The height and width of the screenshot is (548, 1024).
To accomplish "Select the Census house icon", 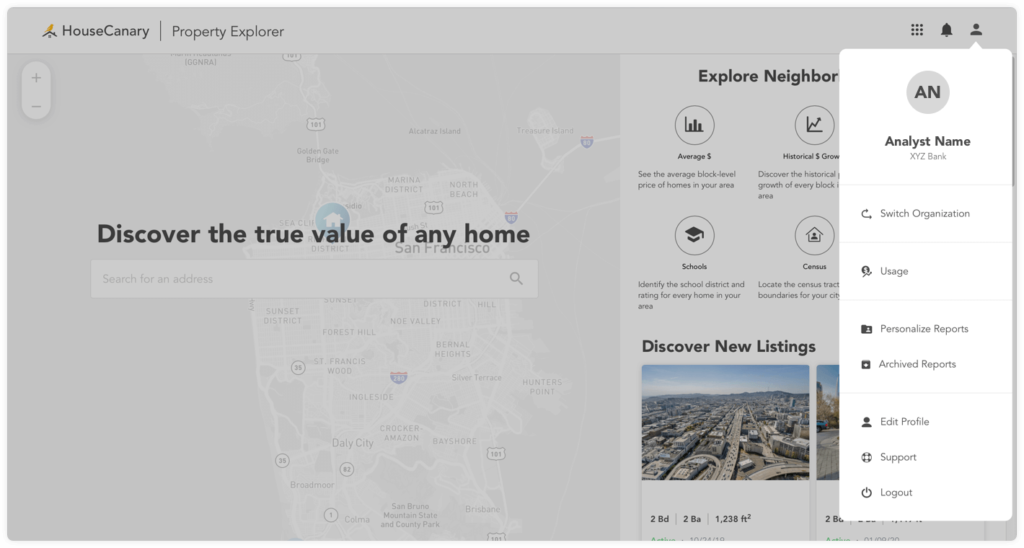I will 814,235.
